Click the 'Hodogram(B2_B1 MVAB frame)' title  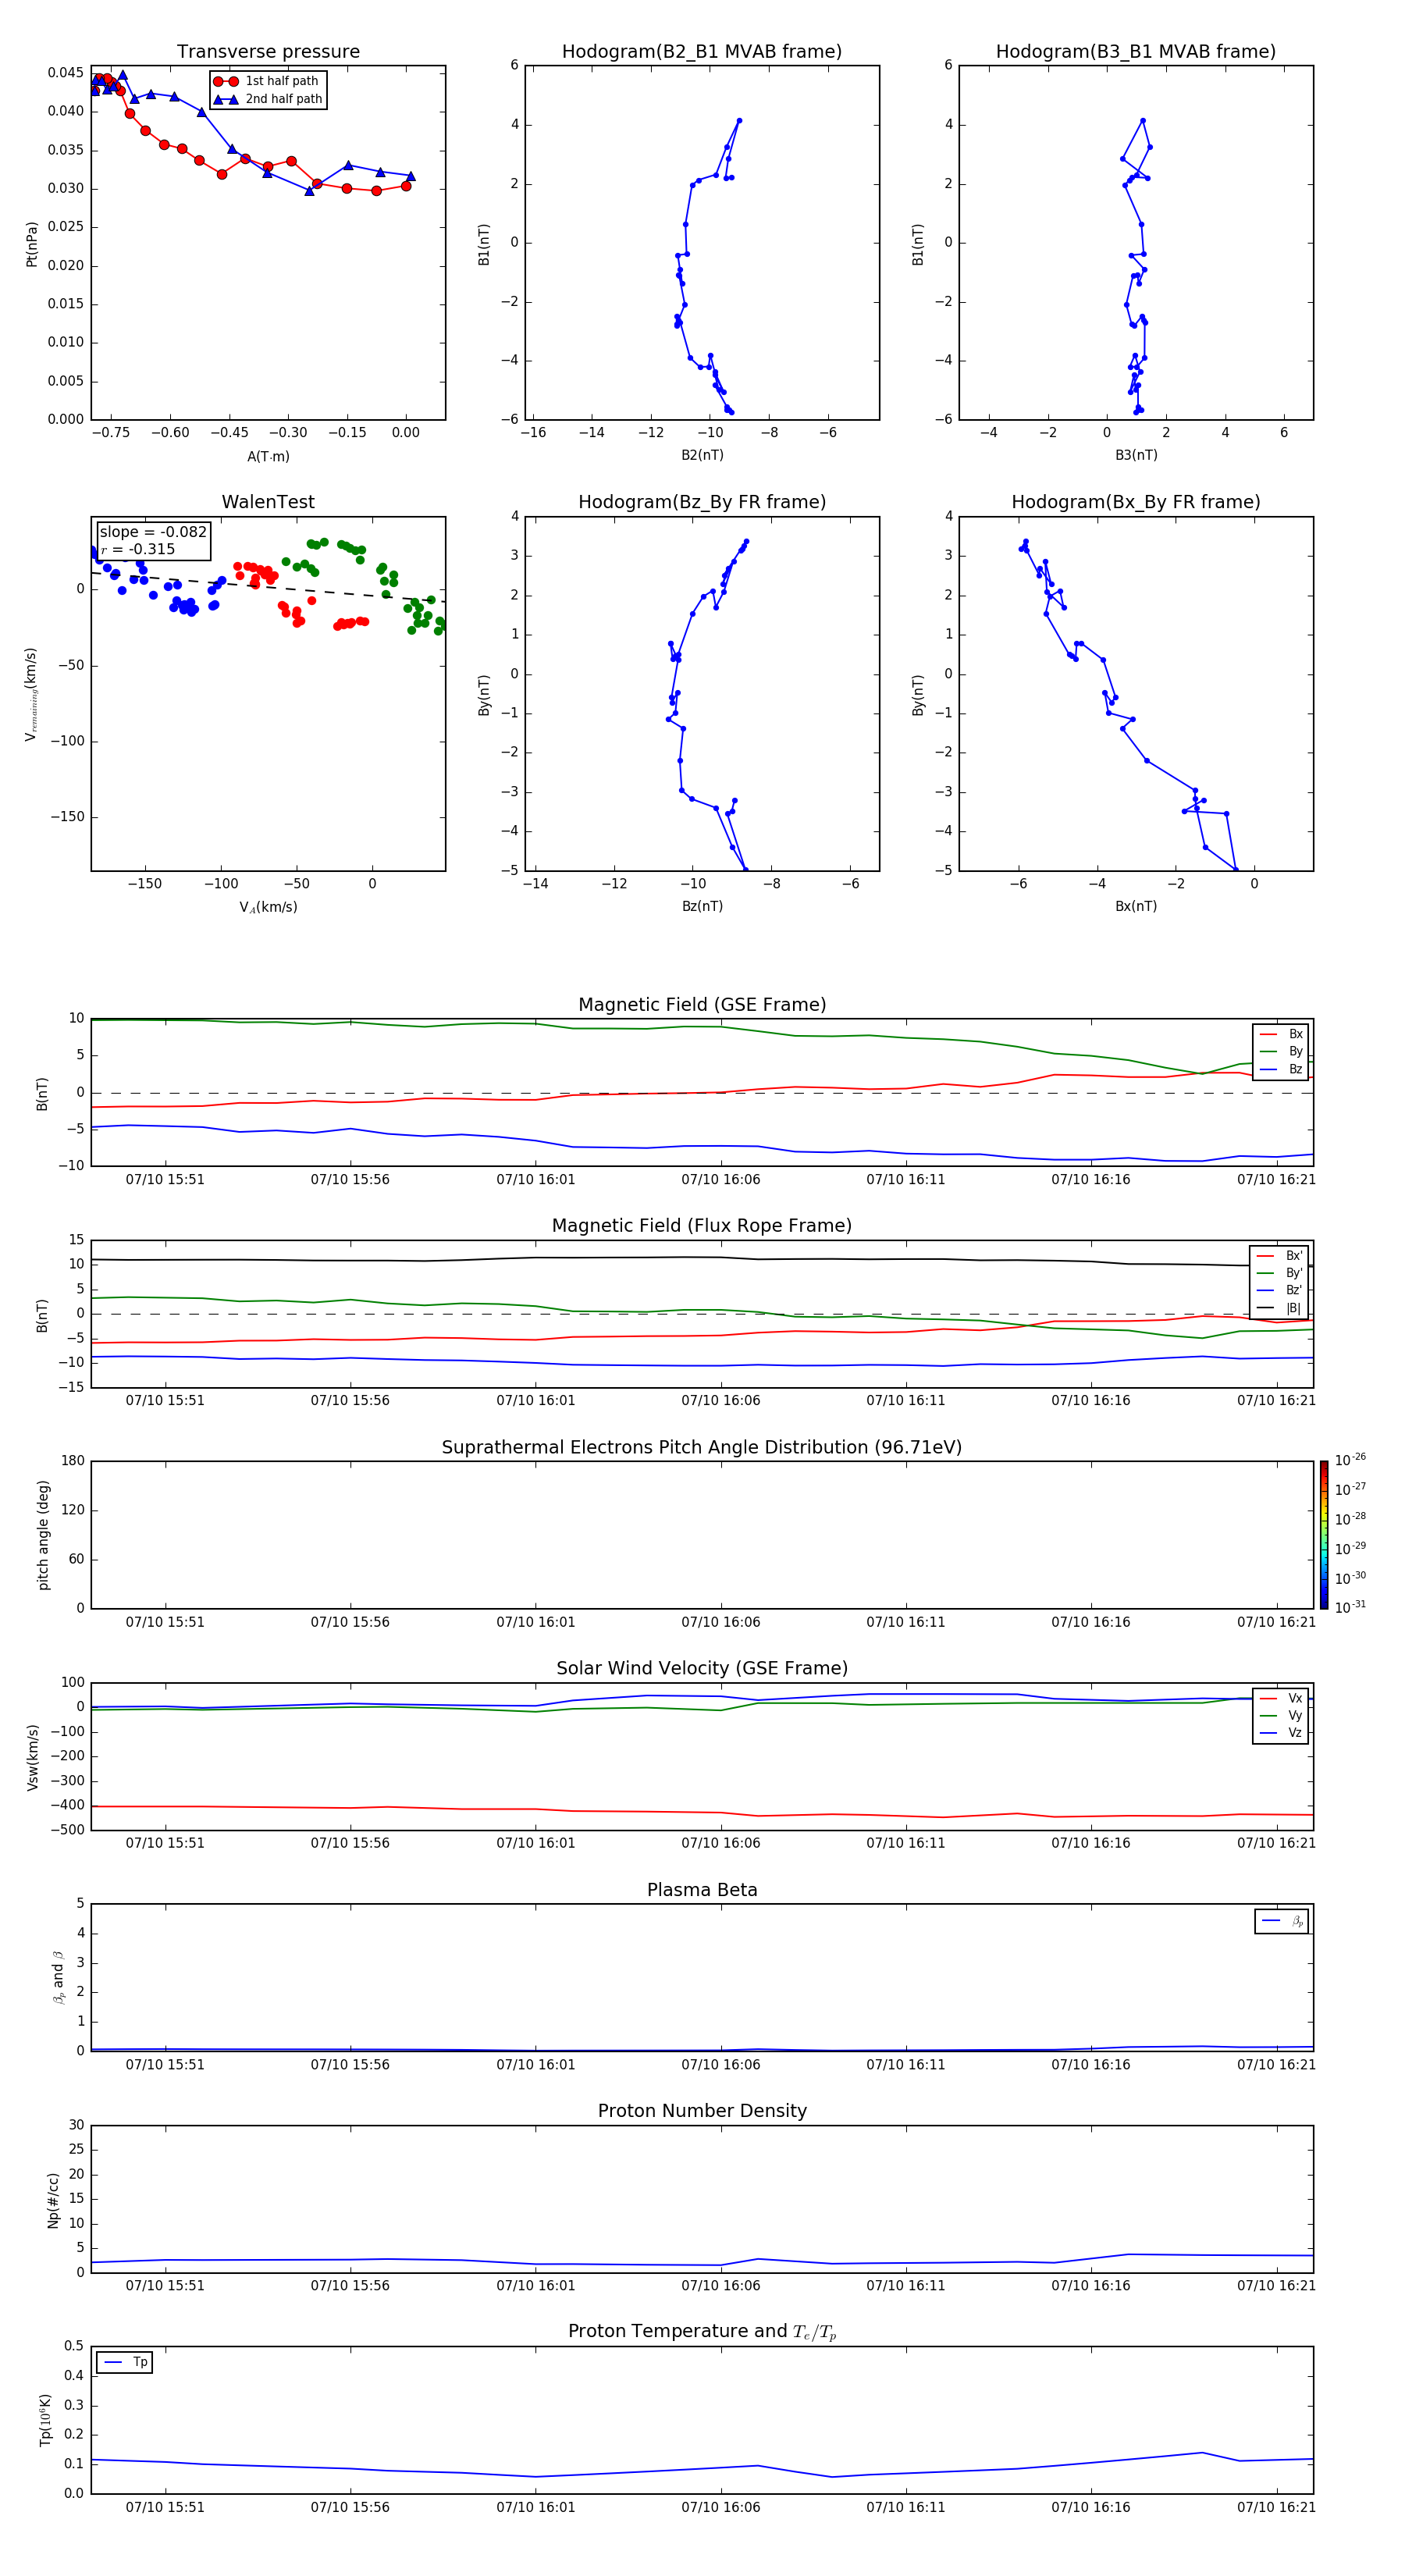click(702, 52)
